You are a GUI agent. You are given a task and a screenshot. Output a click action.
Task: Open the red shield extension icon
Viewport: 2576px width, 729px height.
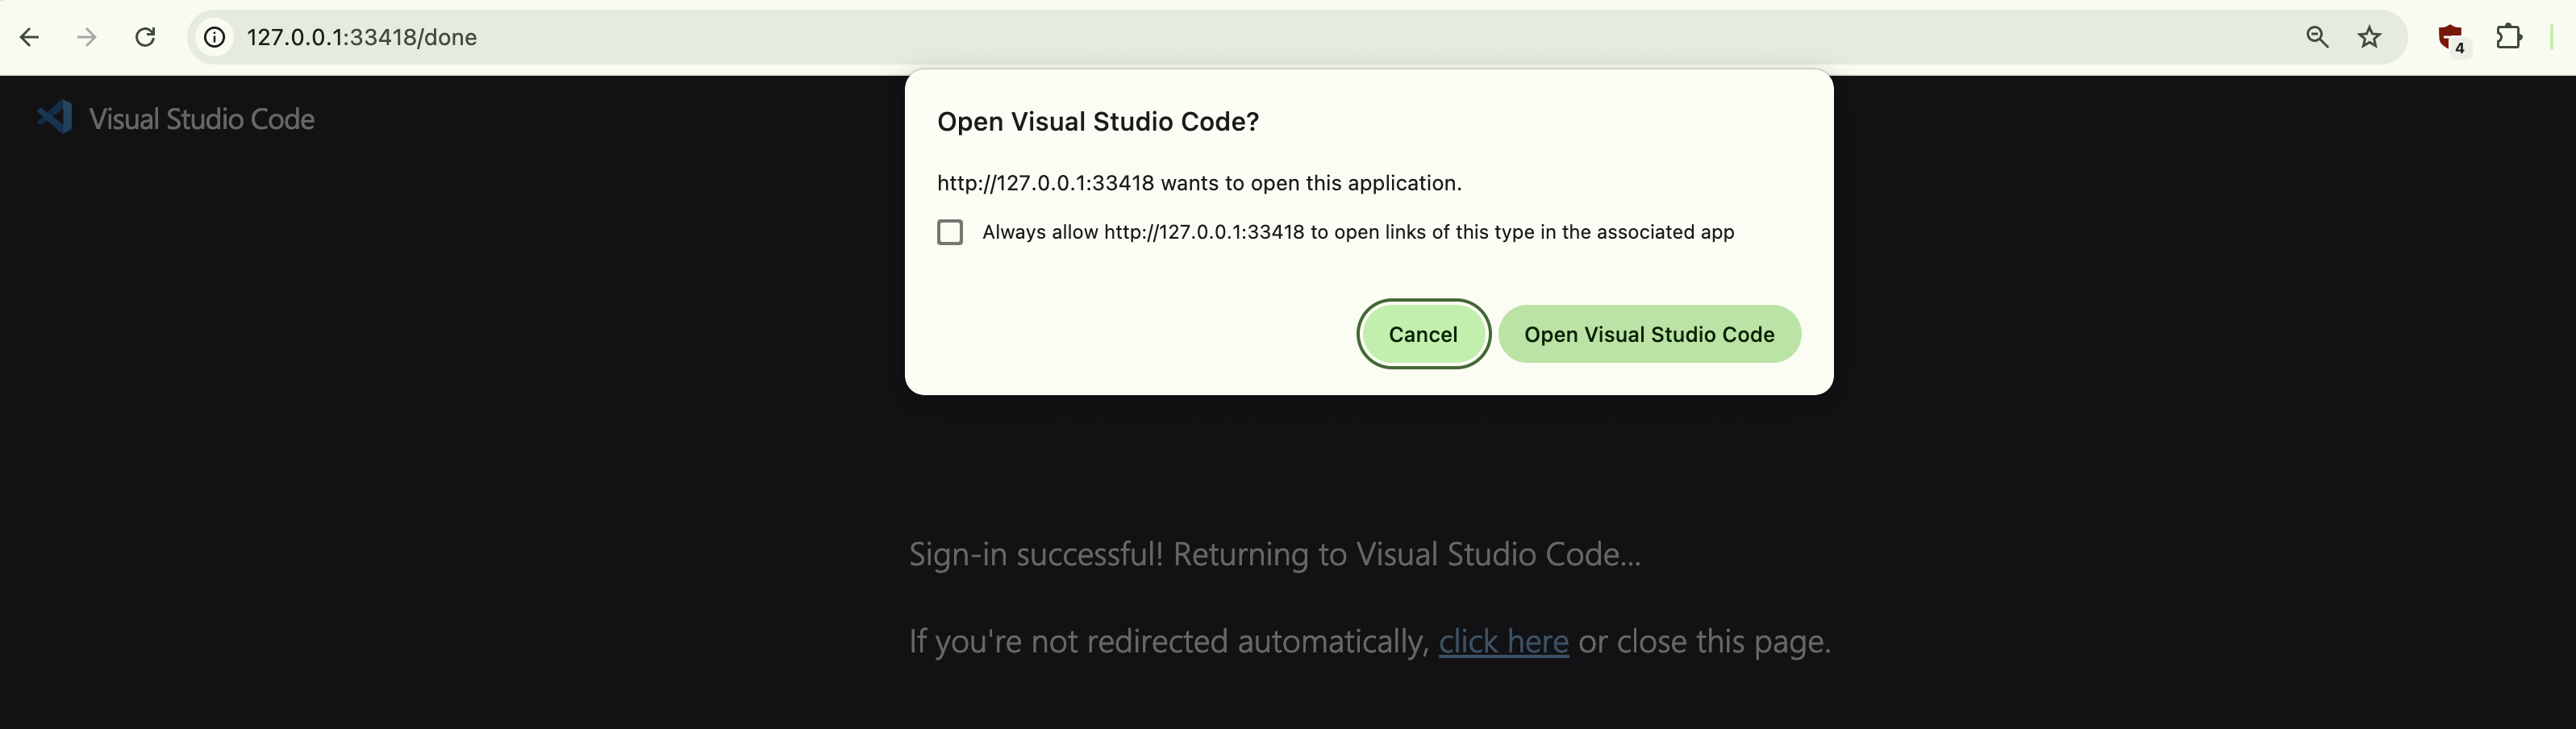coord(2449,38)
